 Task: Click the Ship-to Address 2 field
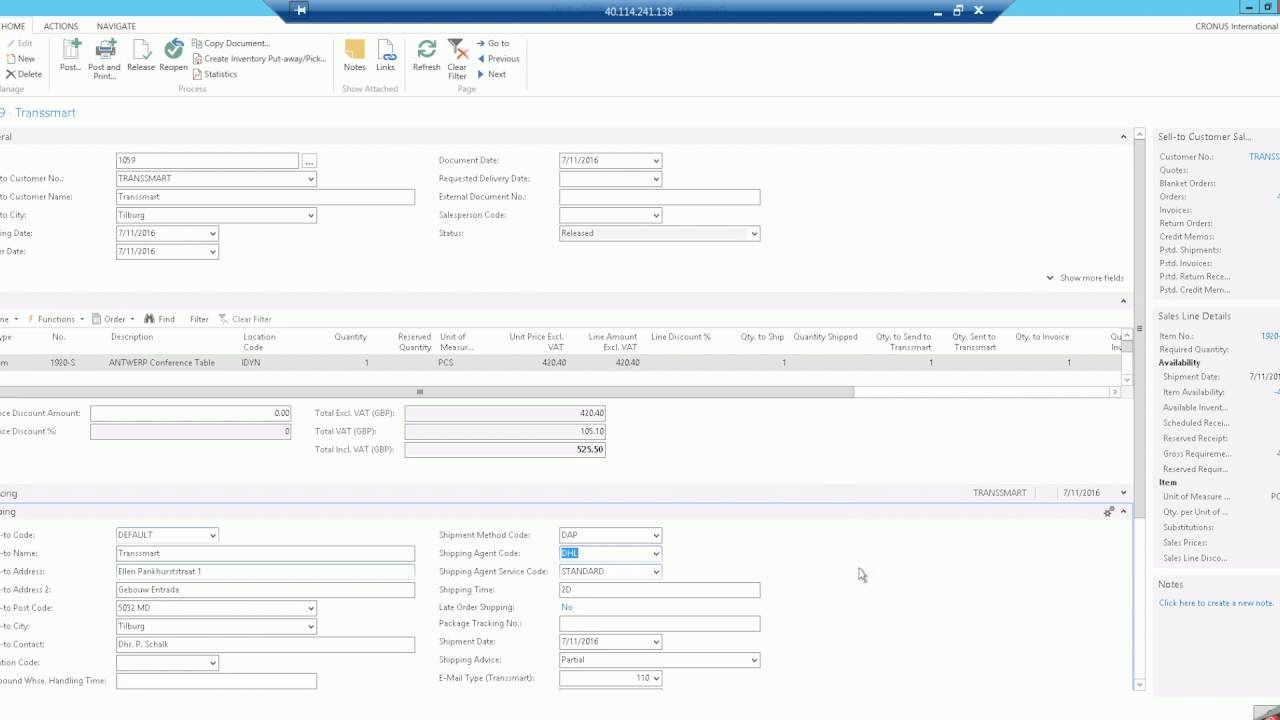[265, 590]
